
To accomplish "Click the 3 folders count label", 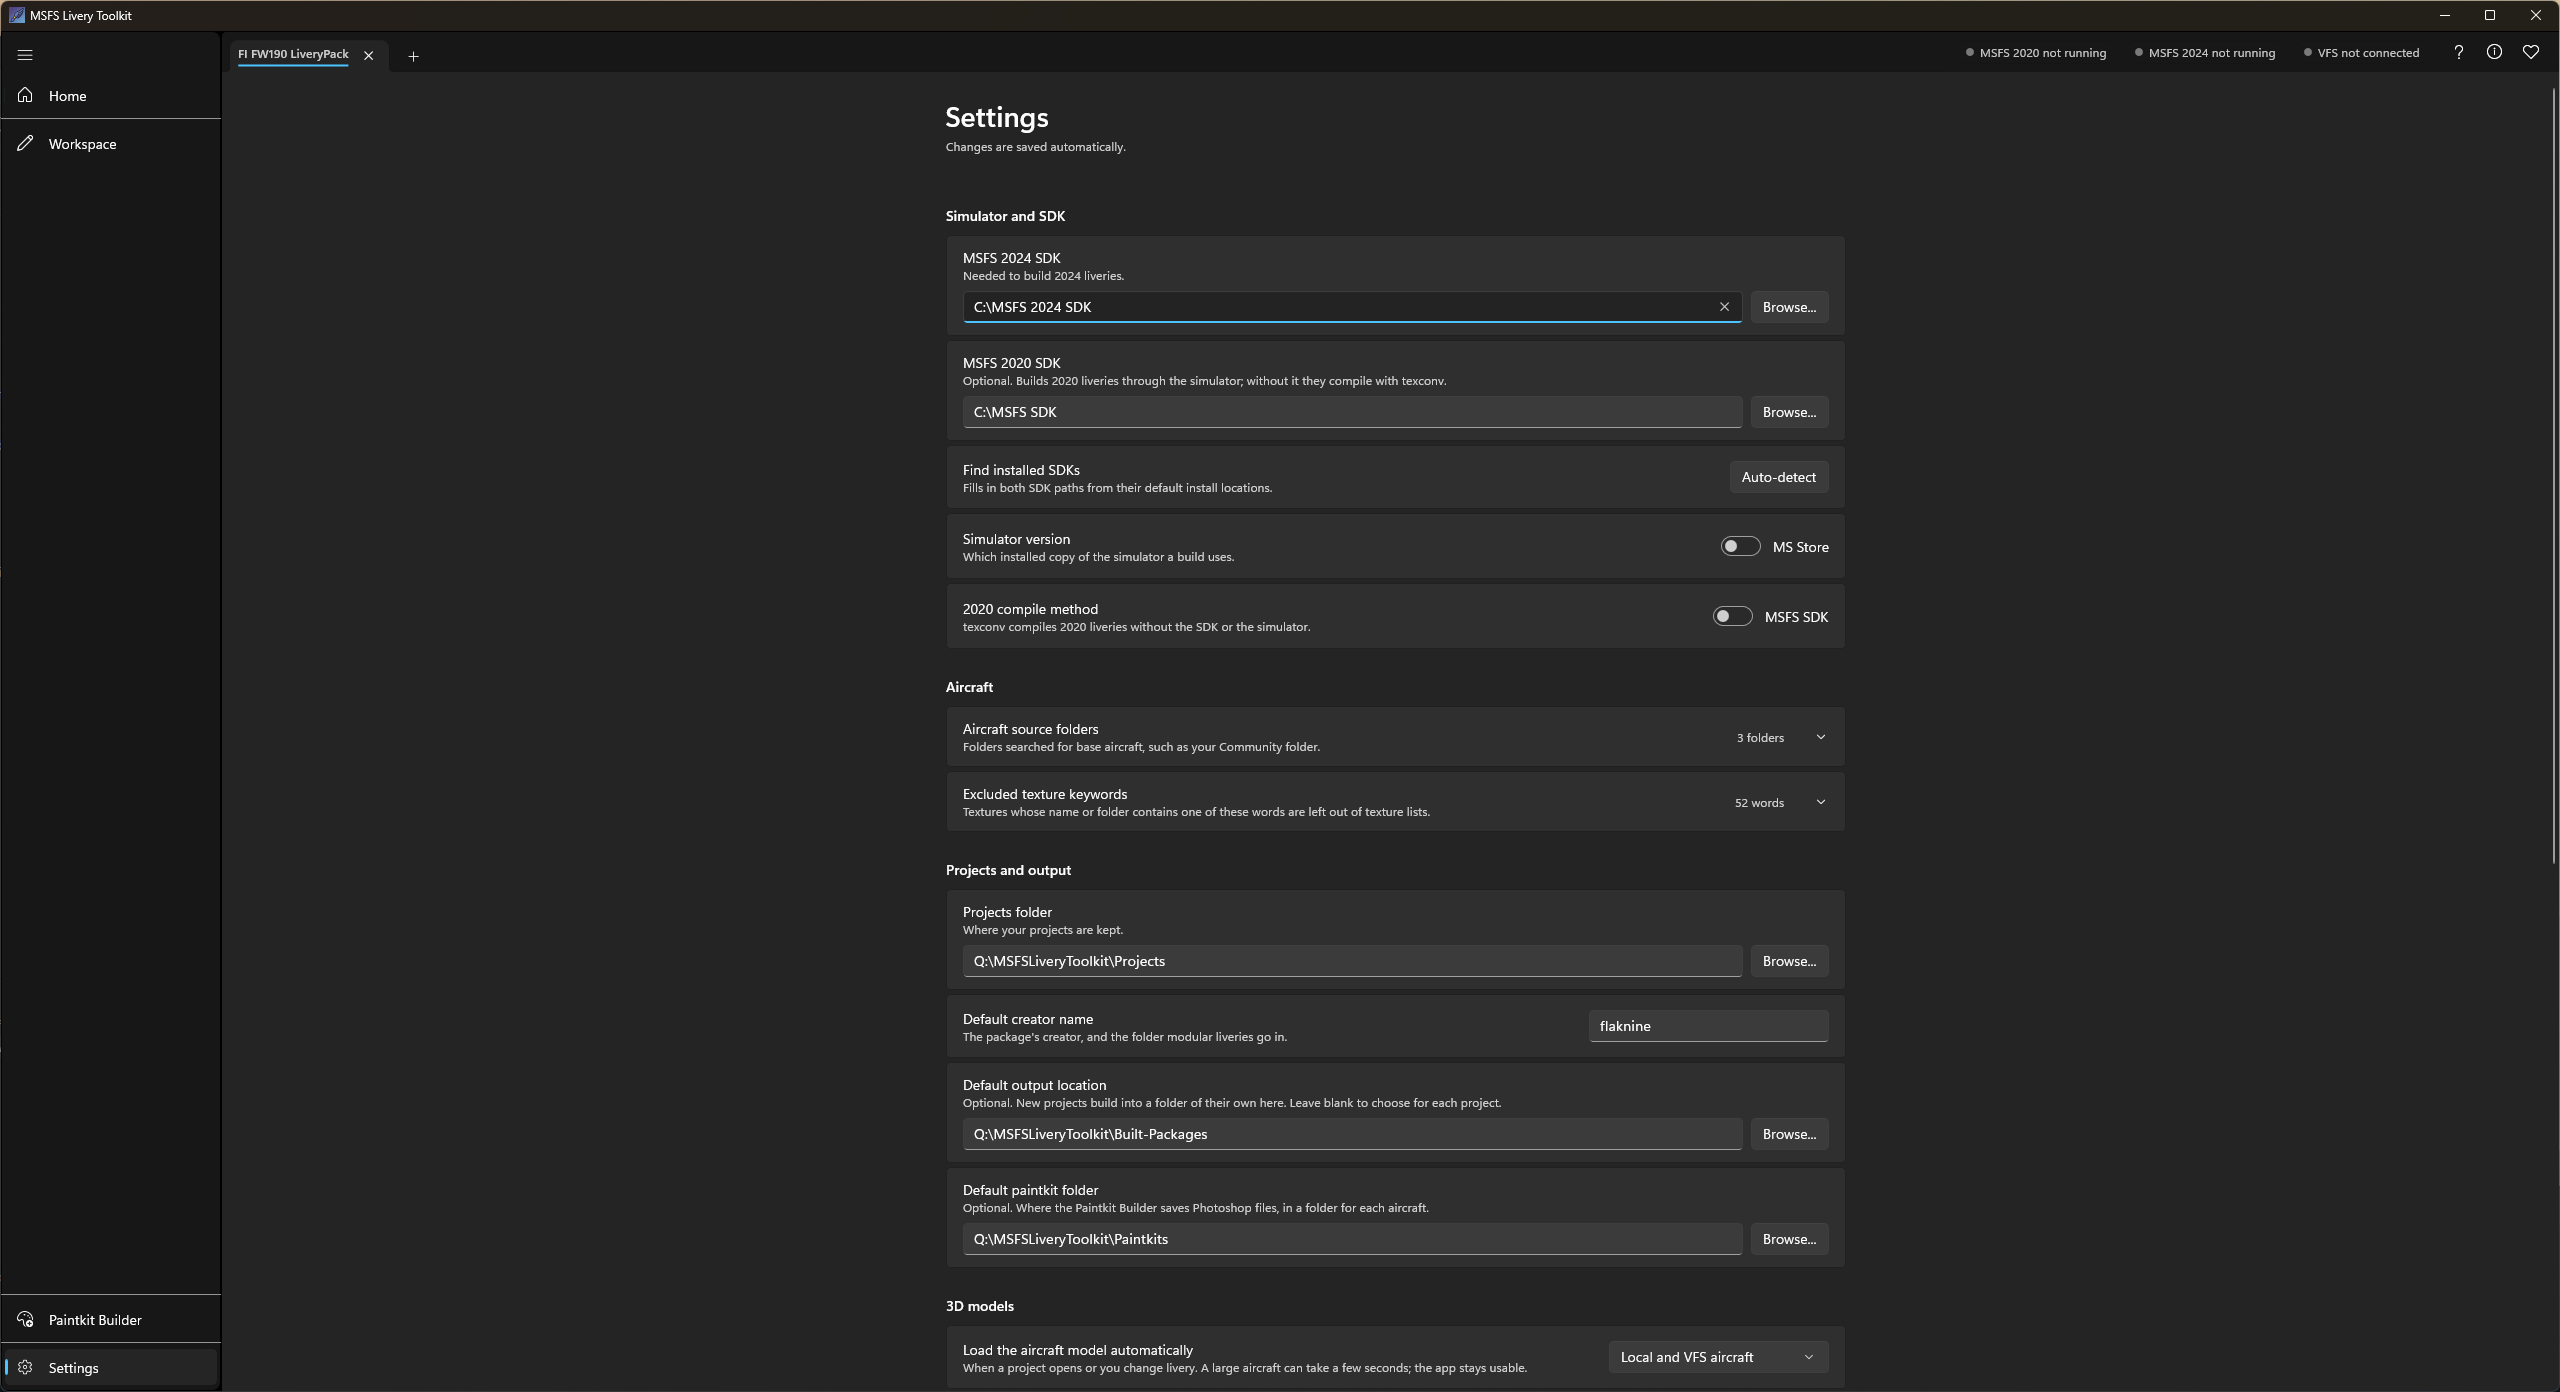I will (x=1760, y=738).
